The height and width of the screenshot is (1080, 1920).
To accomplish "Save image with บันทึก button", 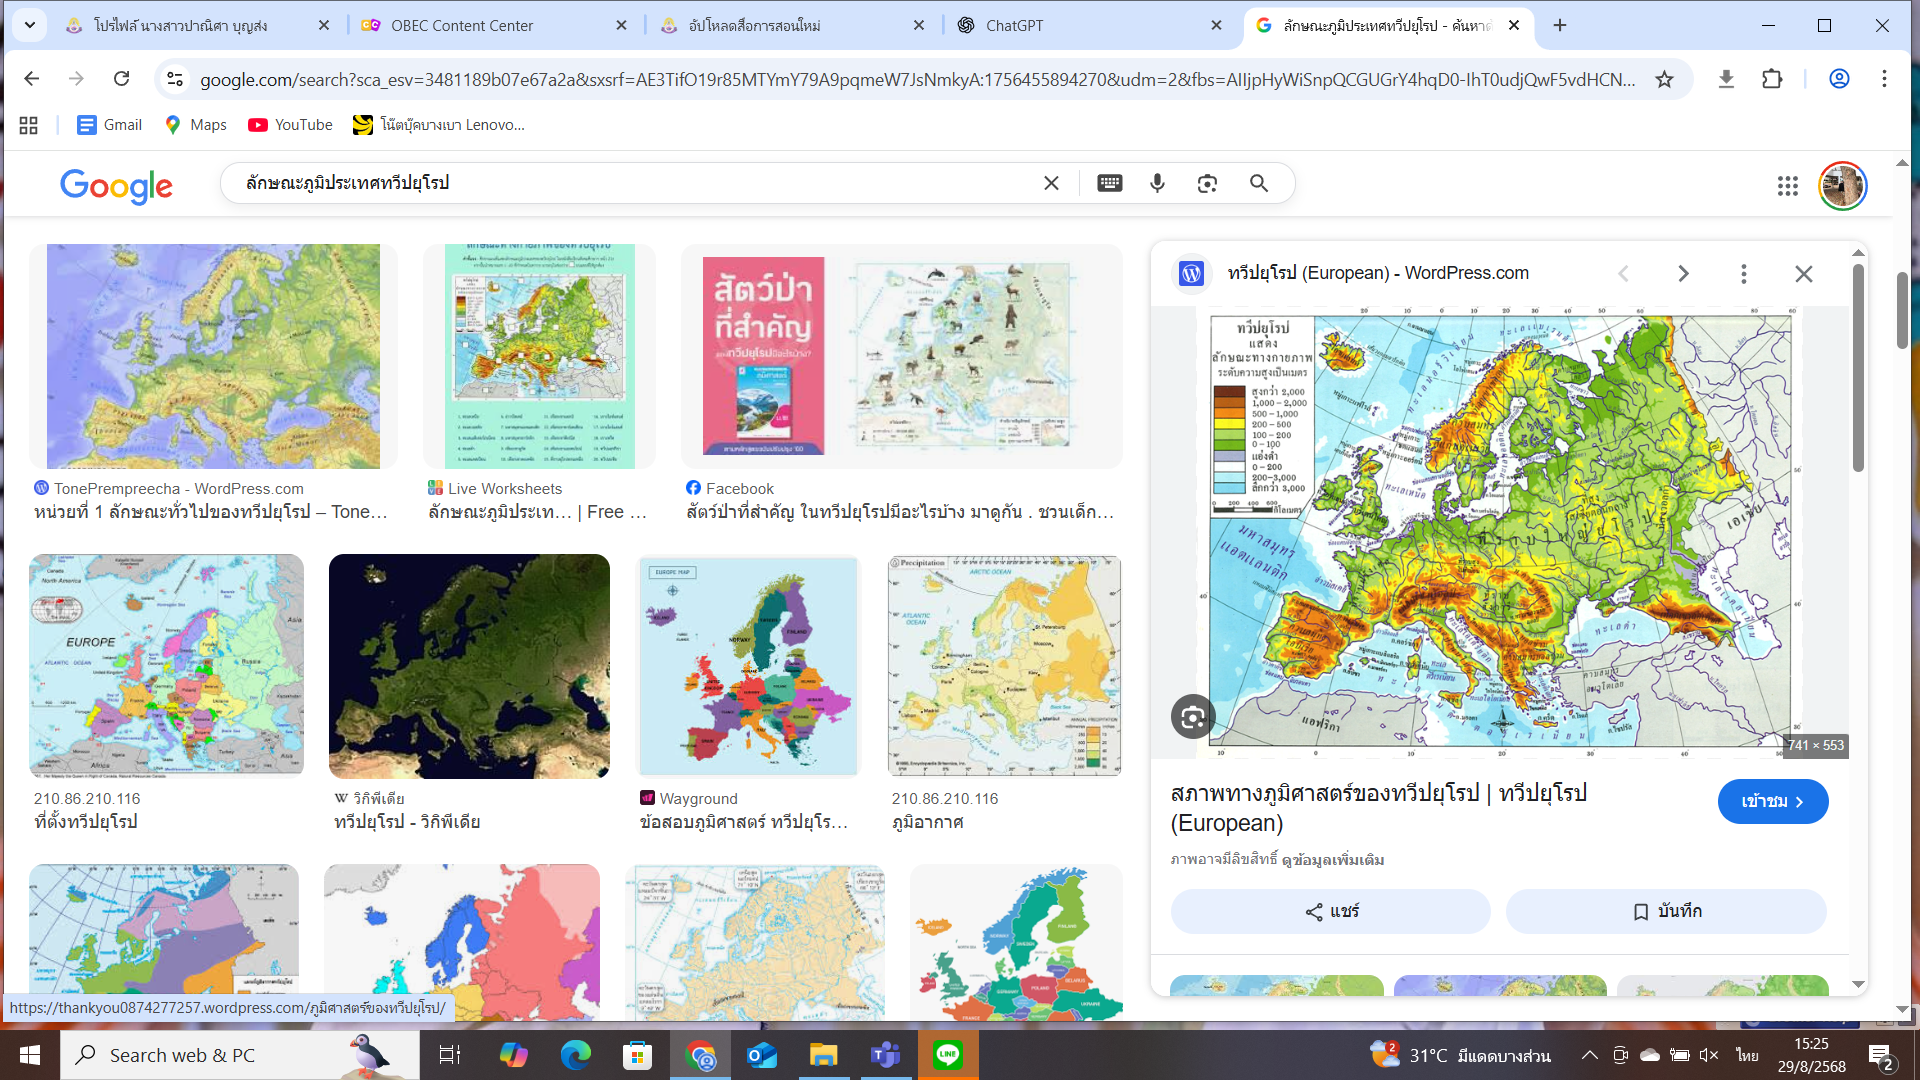I will (1666, 911).
